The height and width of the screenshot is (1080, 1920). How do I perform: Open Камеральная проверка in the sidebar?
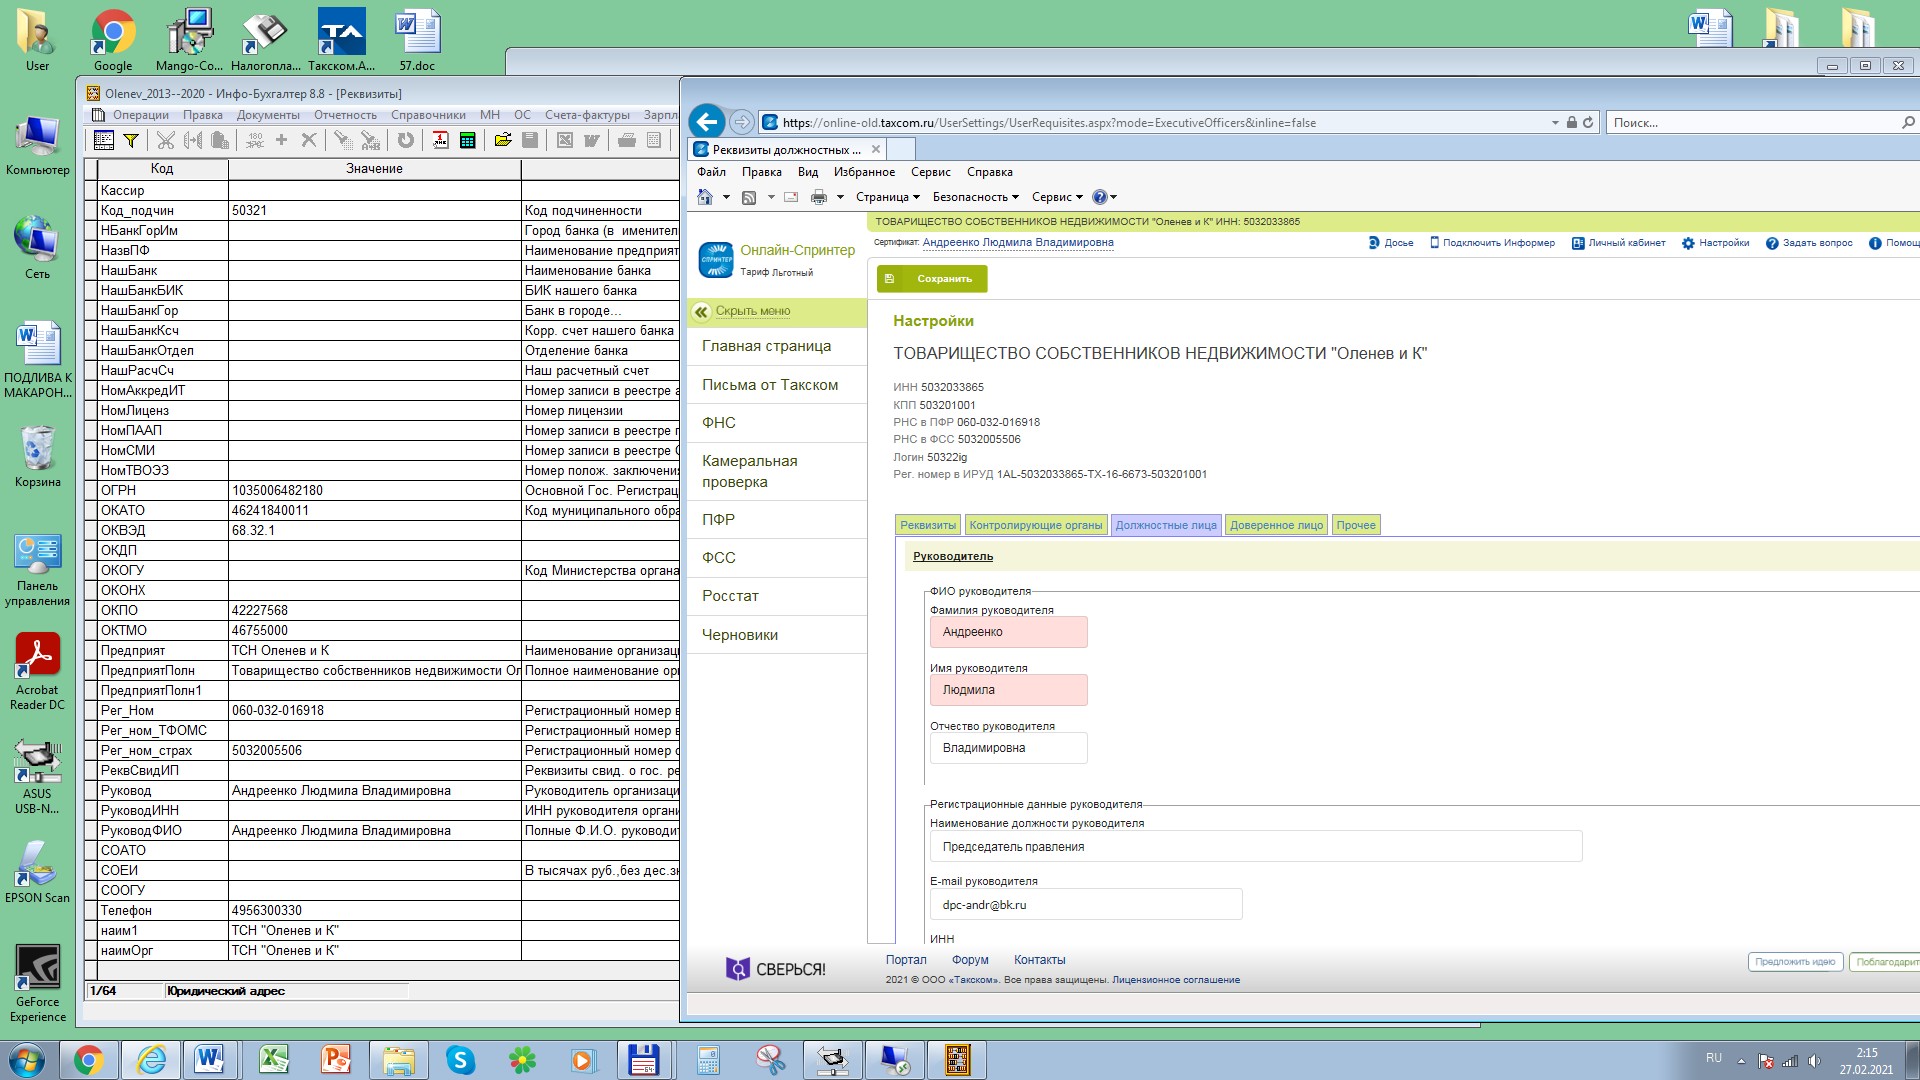777,471
